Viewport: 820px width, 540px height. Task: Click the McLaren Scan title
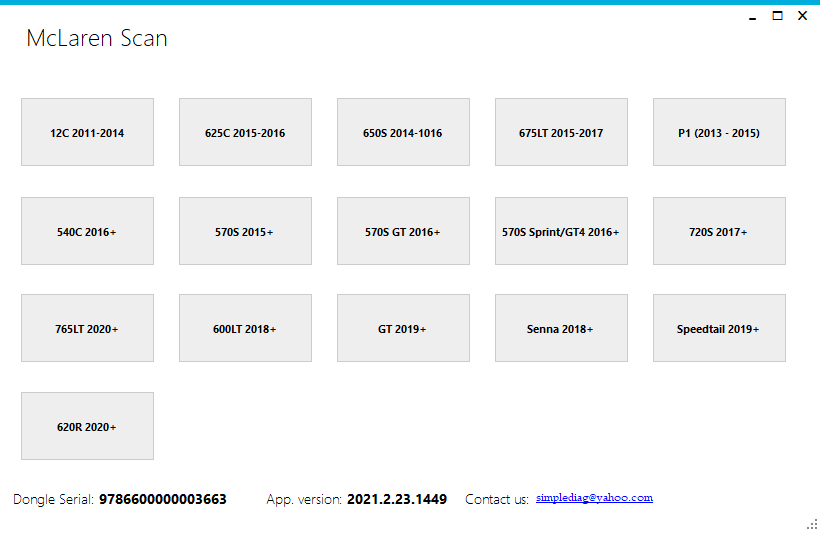pyautogui.click(x=97, y=38)
